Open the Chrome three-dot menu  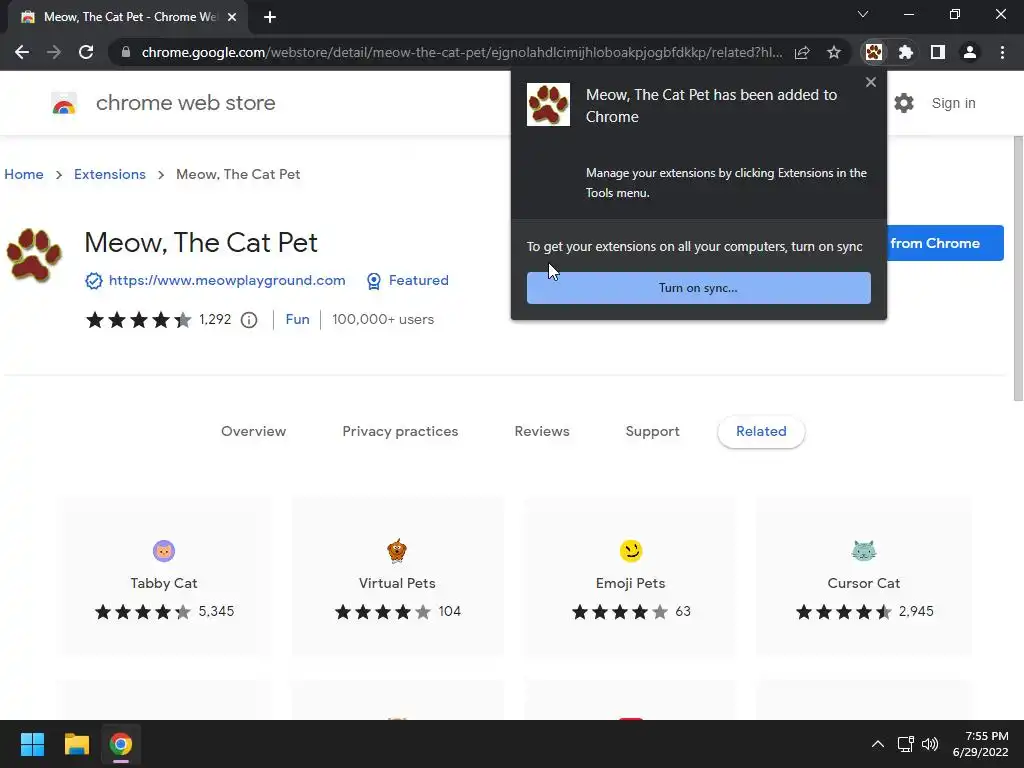point(1002,52)
